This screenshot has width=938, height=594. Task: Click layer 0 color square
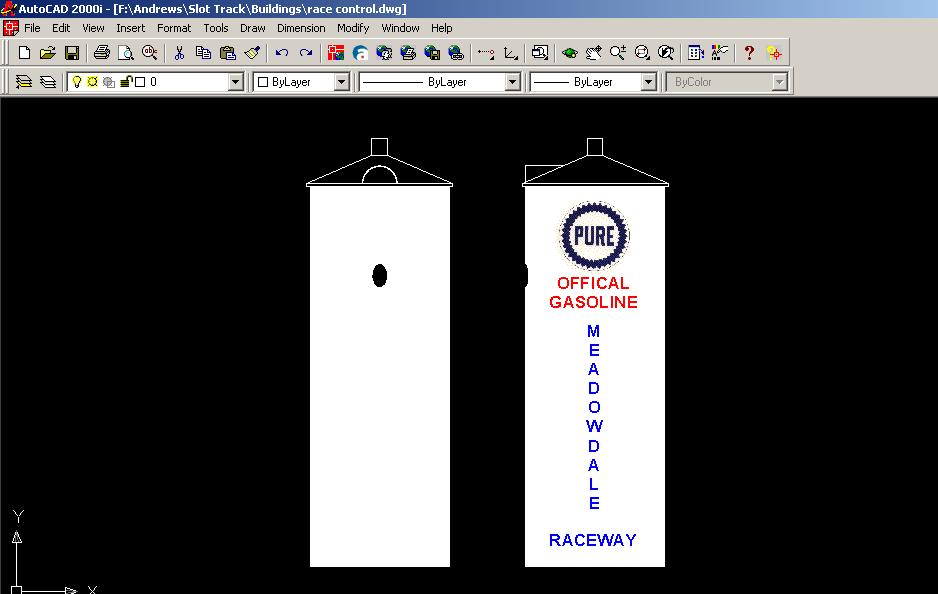140,82
